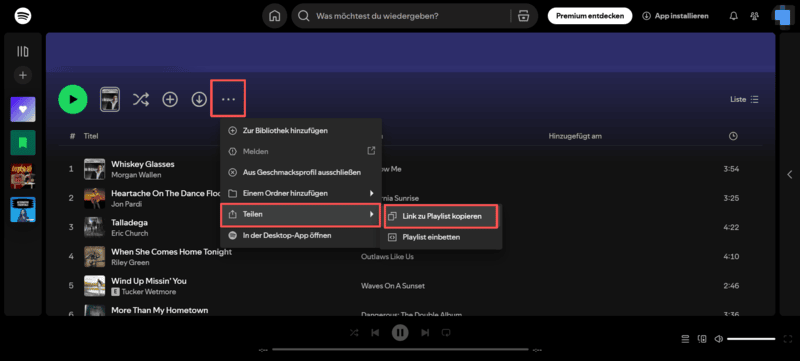The image size is (800, 361).
Task: Open user profile avatar
Action: click(x=782, y=16)
